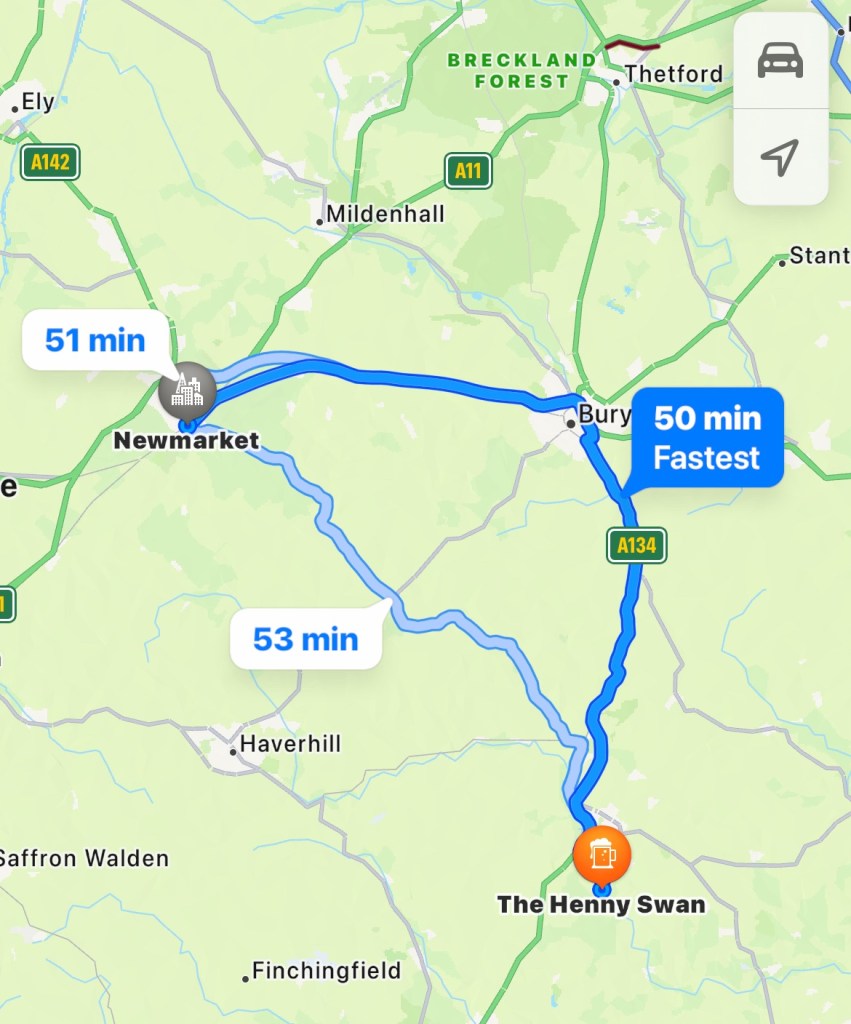Tap the location arrow tracking icon
Viewport: 851px width, 1024px height.
[x=780, y=157]
